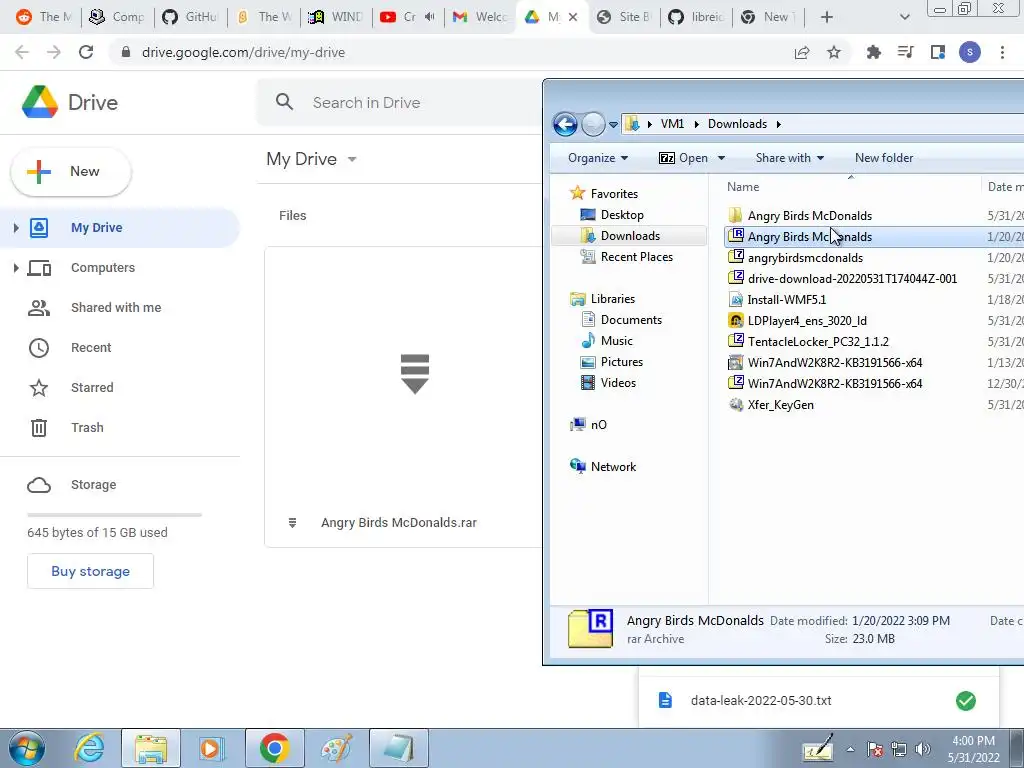Switch to the Gmail Welcome tab
Viewport: 1024px width, 768px height.
tap(480, 17)
